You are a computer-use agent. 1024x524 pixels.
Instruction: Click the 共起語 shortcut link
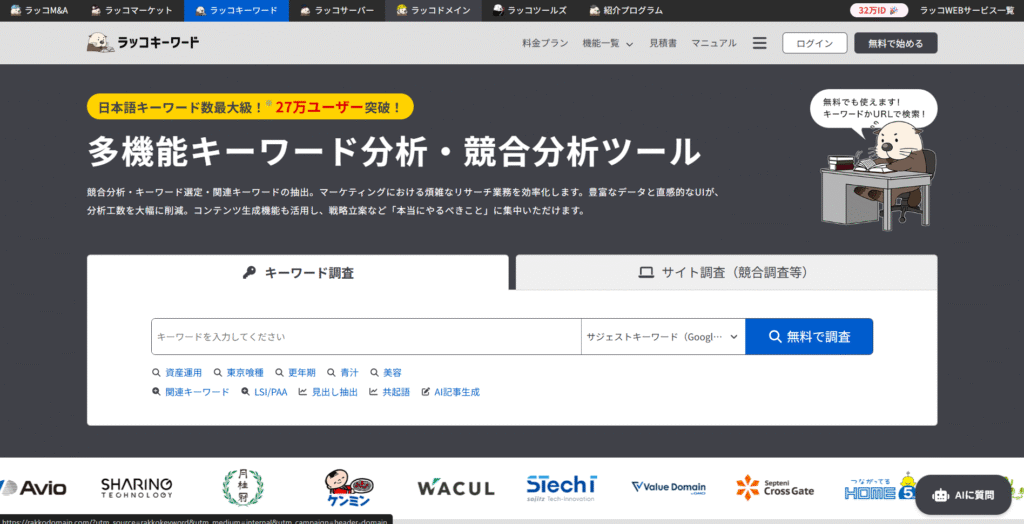point(390,392)
